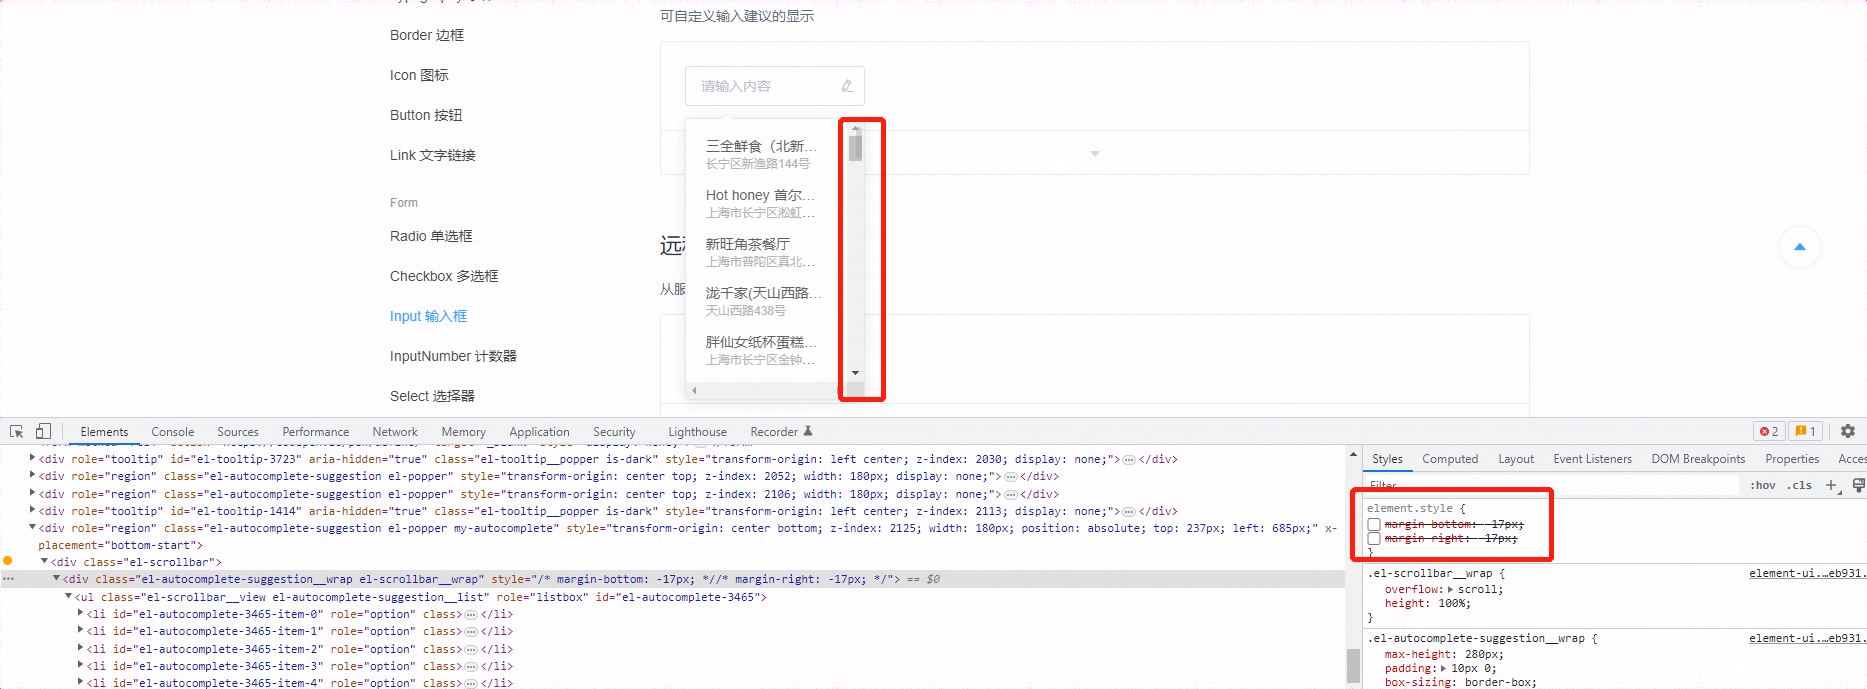Open Icon 图标 in the sidebar
The height and width of the screenshot is (689, 1867).
(x=419, y=75)
